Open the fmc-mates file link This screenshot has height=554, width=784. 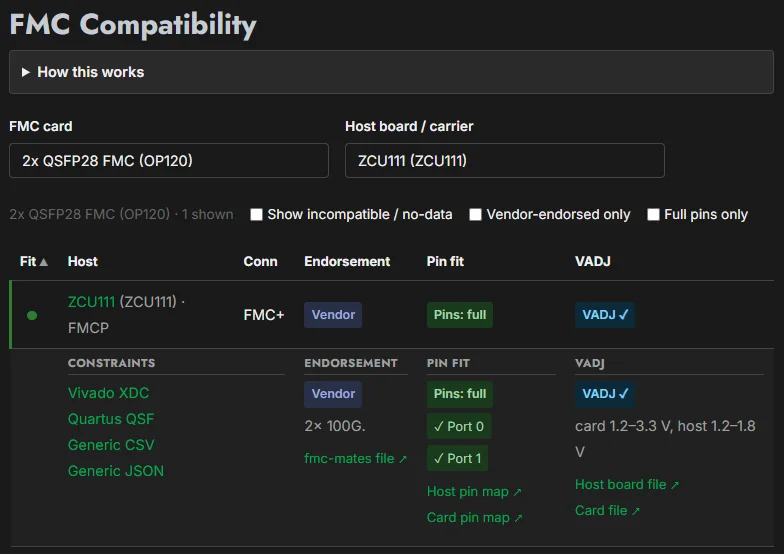point(349,458)
